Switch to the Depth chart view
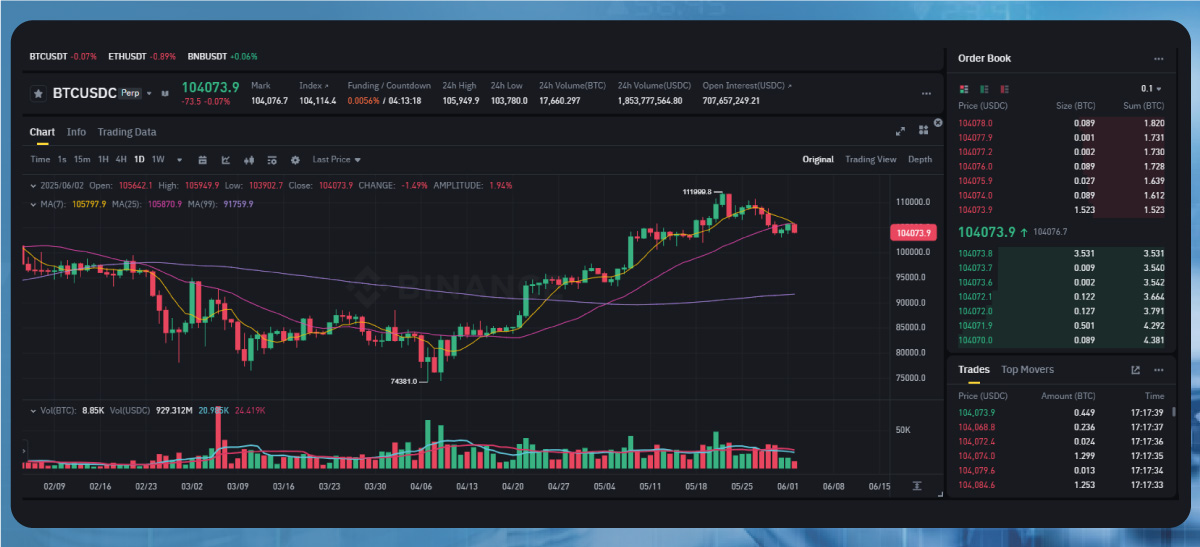This screenshot has width=1200, height=547. 919,160
